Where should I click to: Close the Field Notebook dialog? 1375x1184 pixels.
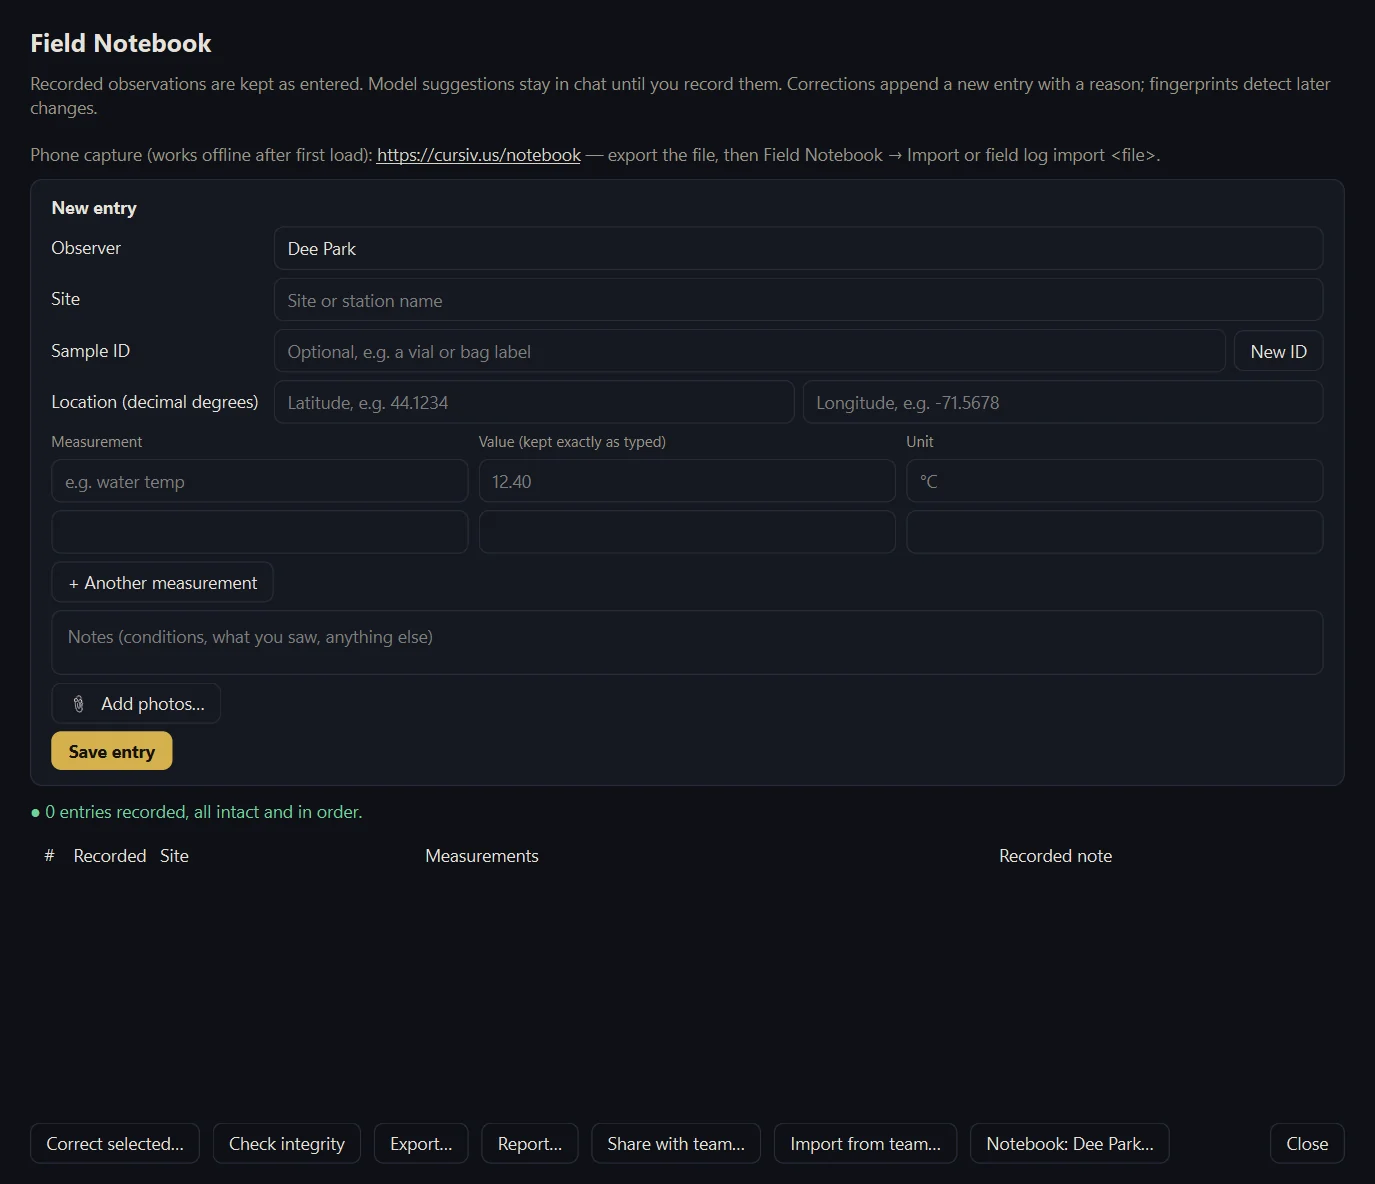tap(1307, 1143)
